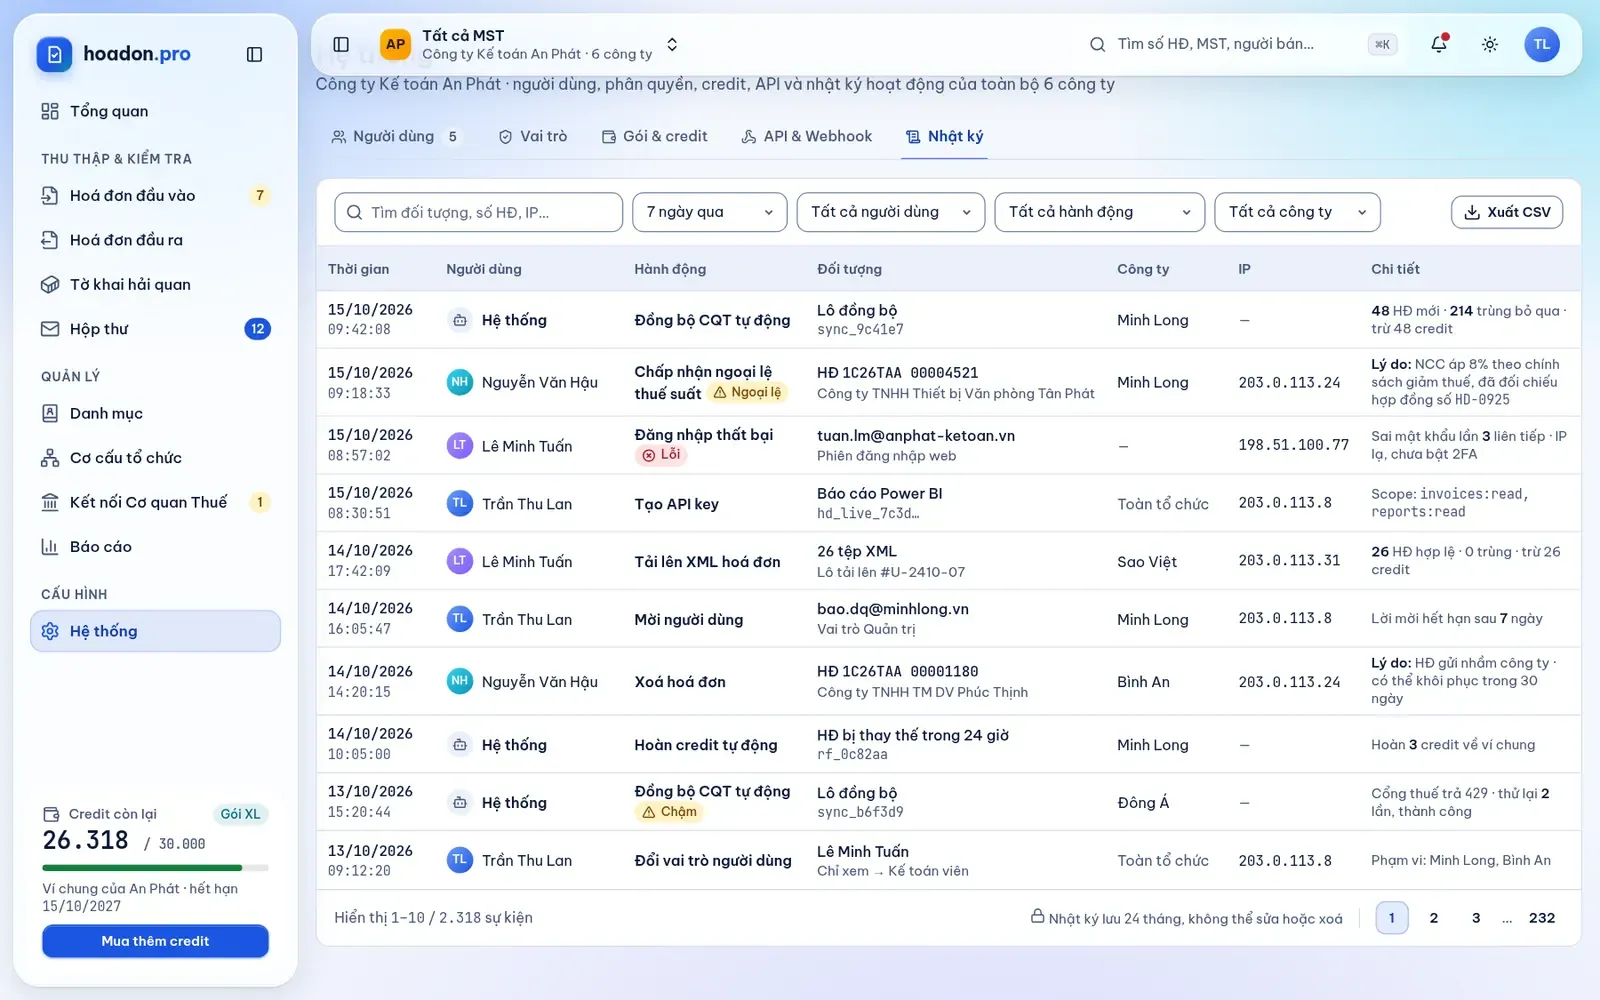
Task: Click AP organization avatar
Action: (x=395, y=44)
